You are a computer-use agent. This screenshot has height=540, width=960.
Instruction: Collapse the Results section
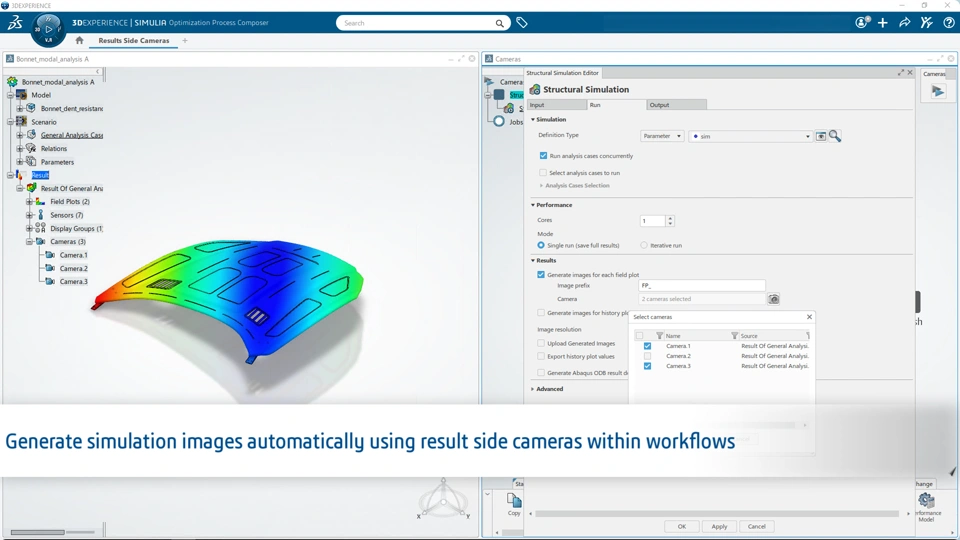pos(533,260)
